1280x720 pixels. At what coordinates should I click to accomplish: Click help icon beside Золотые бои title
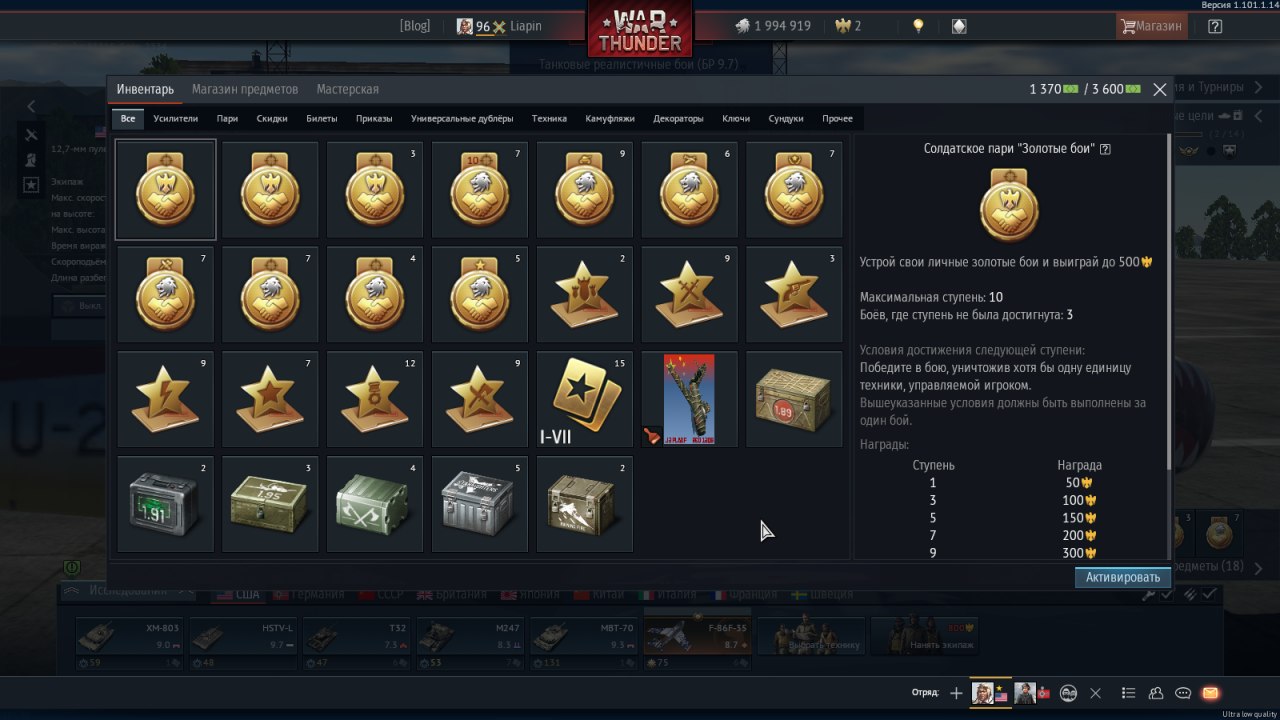click(x=1105, y=149)
